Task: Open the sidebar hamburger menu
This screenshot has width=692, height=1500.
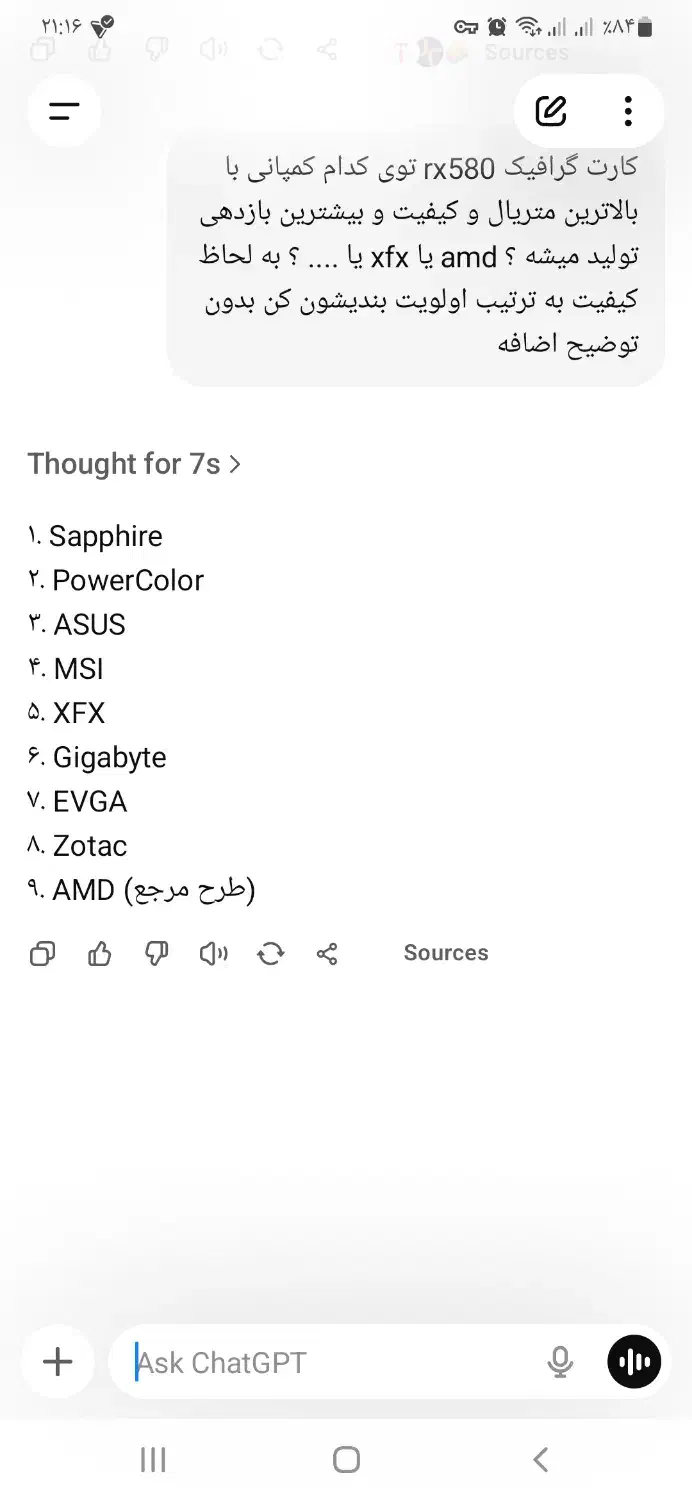Action: [64, 111]
